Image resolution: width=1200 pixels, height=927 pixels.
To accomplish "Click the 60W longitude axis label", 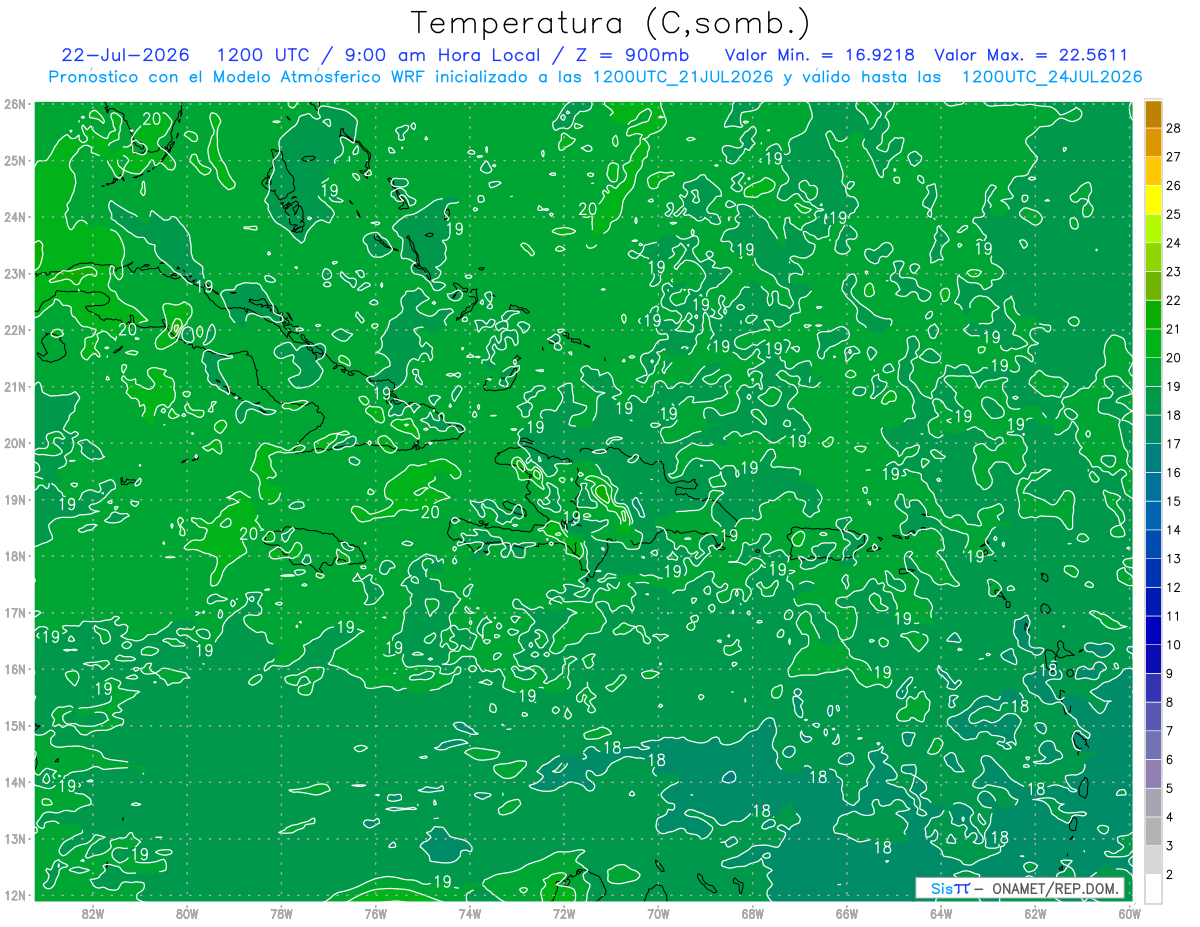I will pyautogui.click(x=1129, y=913).
